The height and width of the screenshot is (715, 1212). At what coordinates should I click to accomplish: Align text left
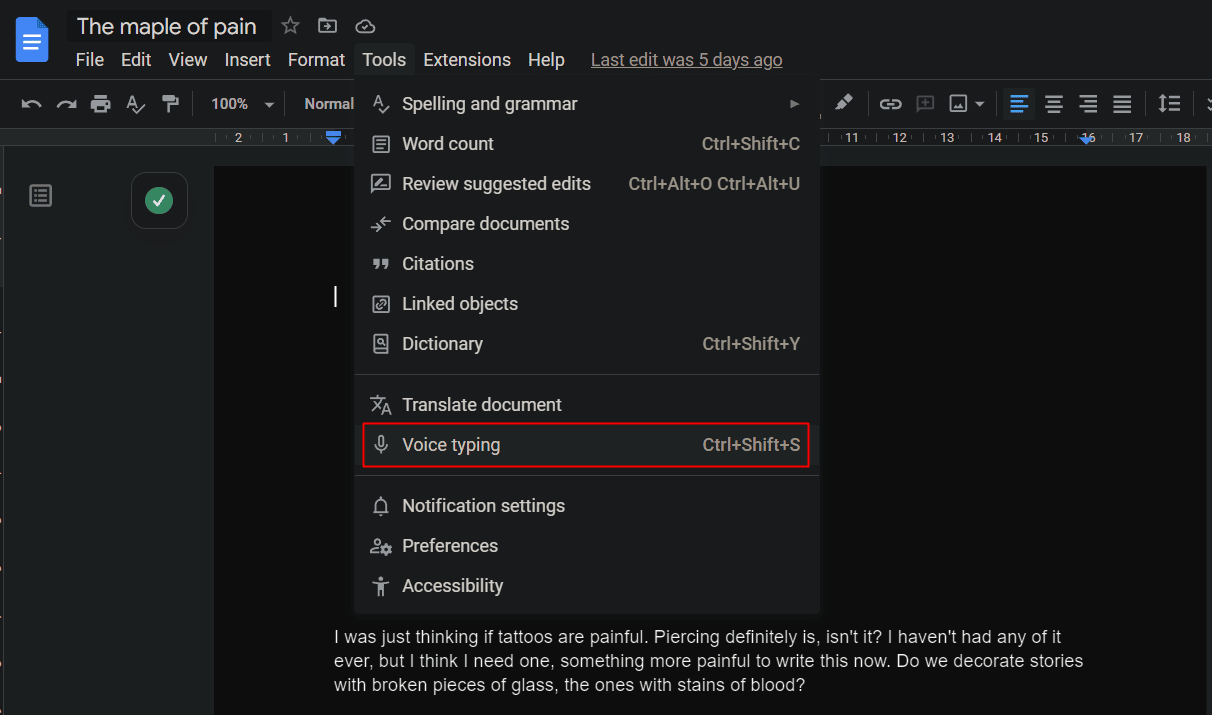[1019, 104]
